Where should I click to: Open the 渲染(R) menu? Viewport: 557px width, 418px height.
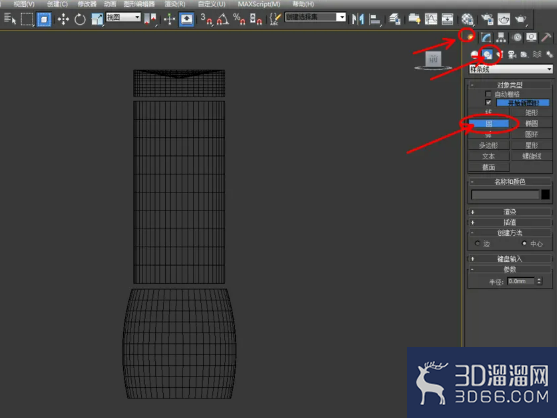pos(175,4)
